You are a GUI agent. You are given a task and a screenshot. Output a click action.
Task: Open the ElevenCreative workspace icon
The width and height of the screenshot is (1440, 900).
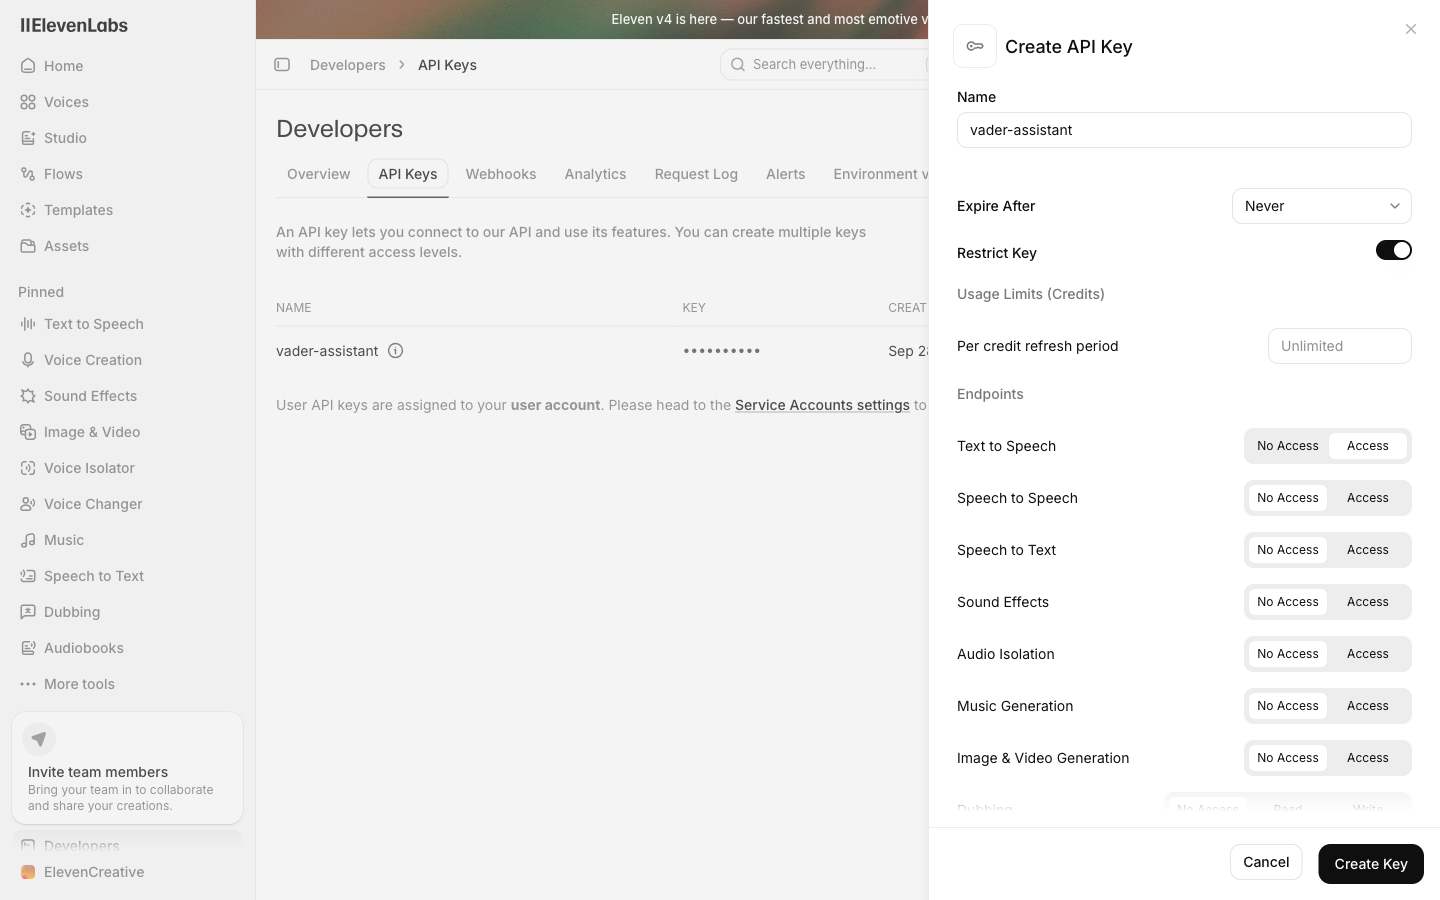coord(28,872)
